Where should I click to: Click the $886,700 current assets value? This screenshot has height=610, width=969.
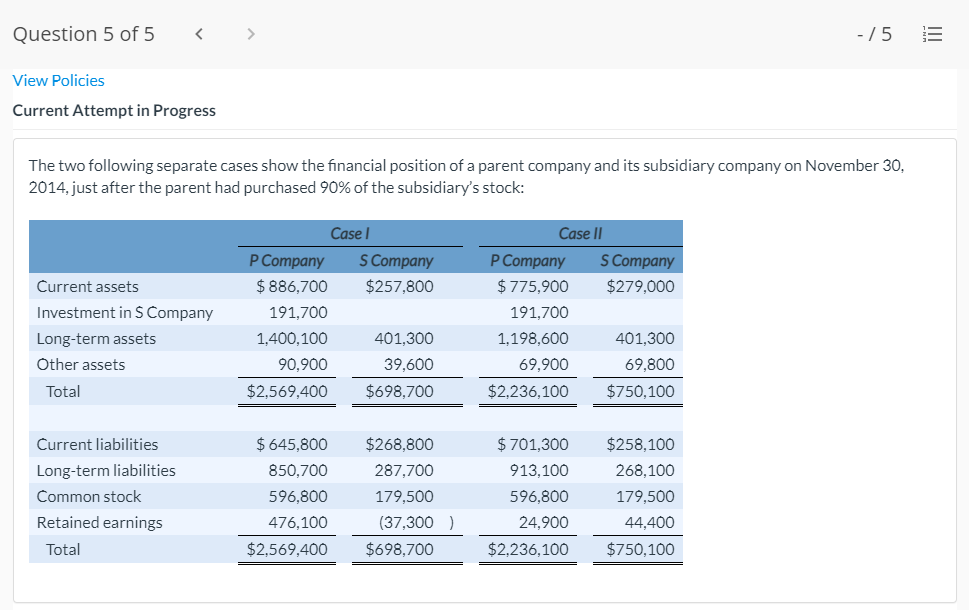point(293,286)
